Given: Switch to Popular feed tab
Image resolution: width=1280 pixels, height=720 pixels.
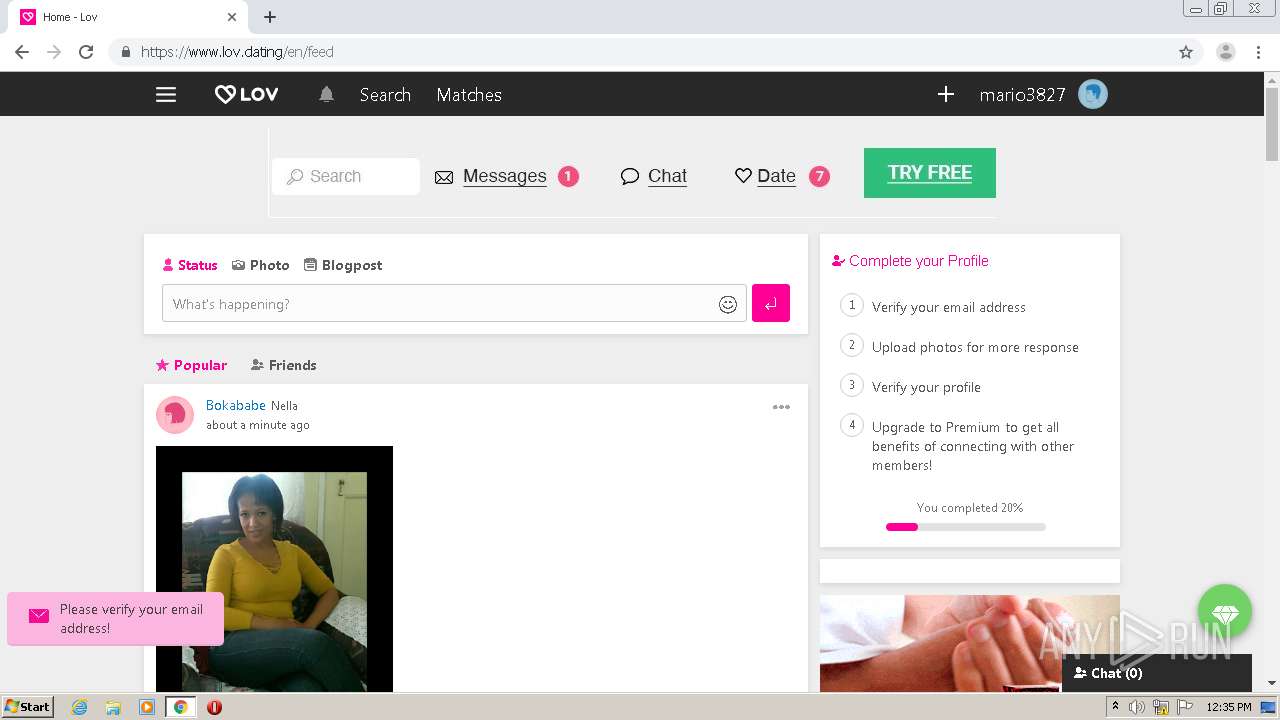Looking at the screenshot, I should pyautogui.click(x=191, y=365).
